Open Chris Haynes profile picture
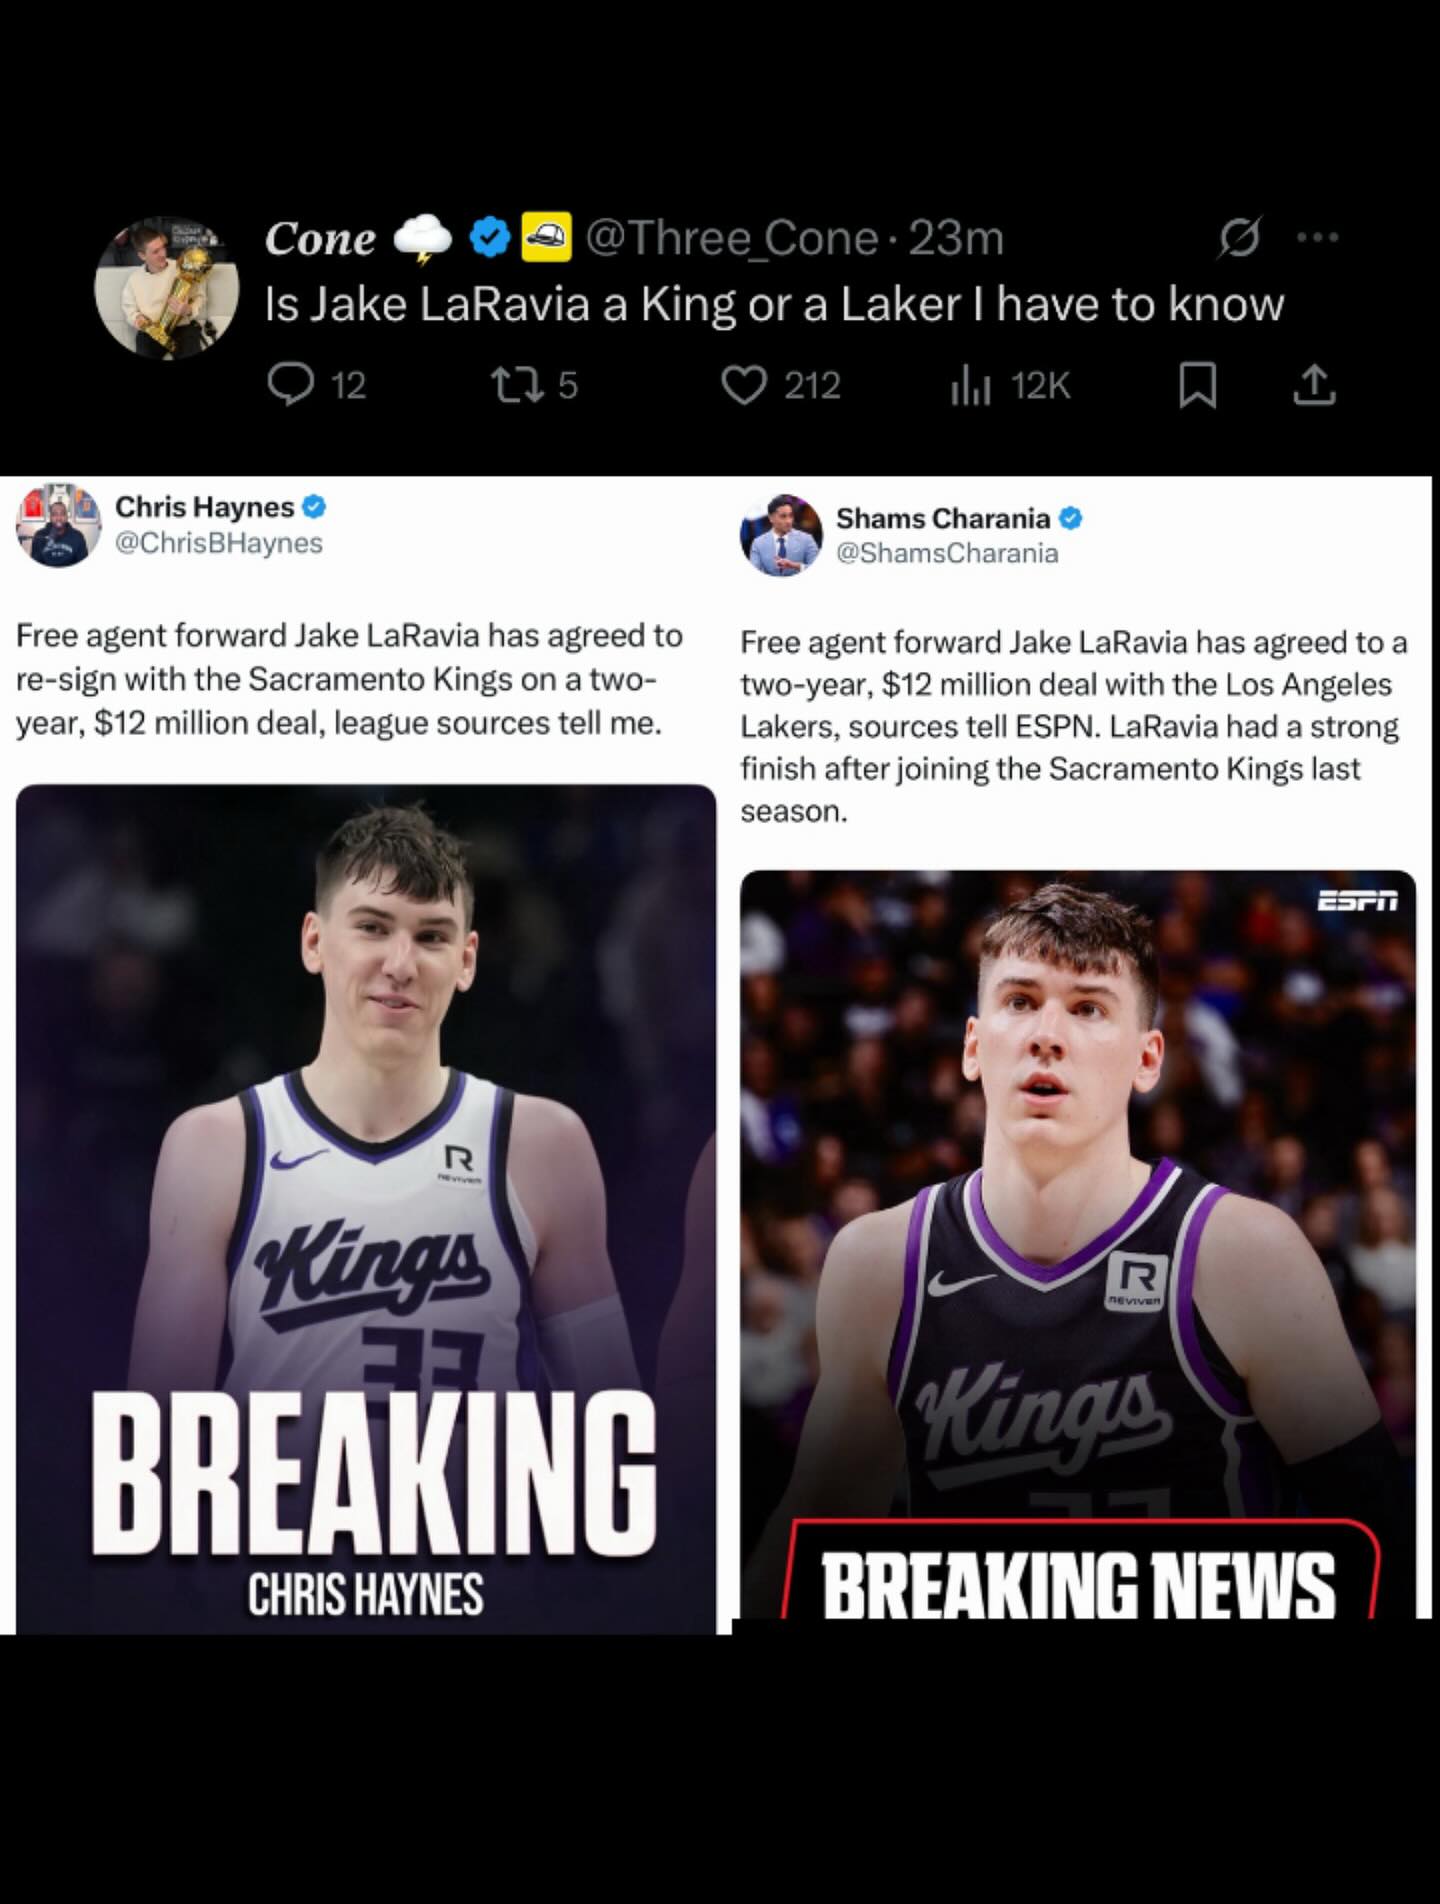The height and width of the screenshot is (1904, 1440). (59, 524)
